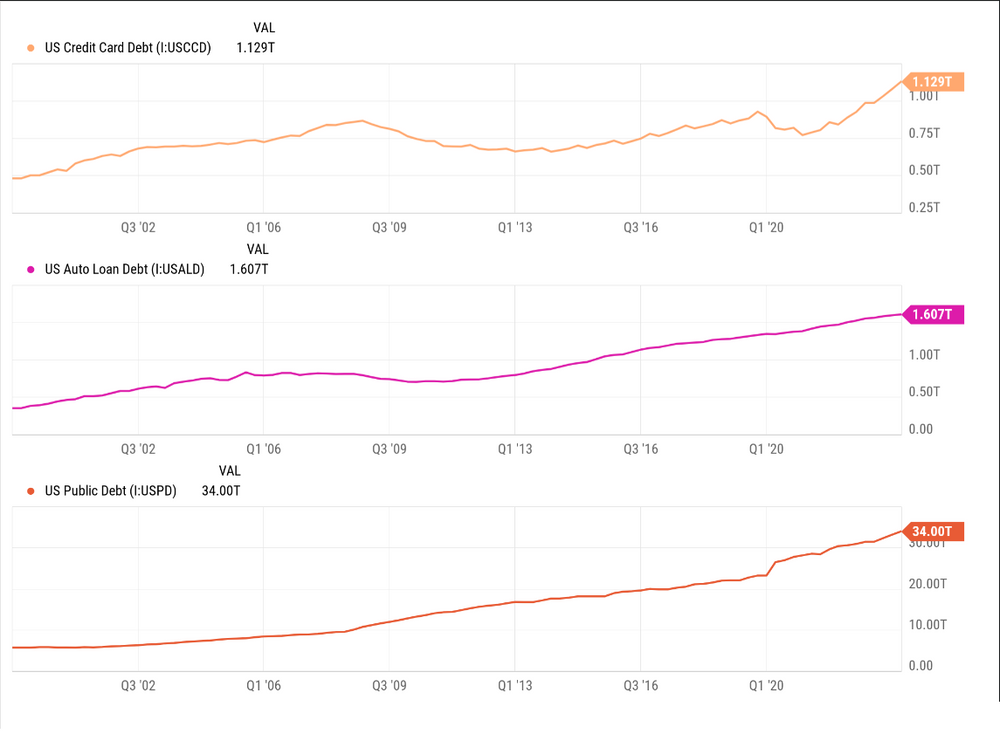
Task: Click the red-orange US Public Debt legend dot
Action: 31,491
